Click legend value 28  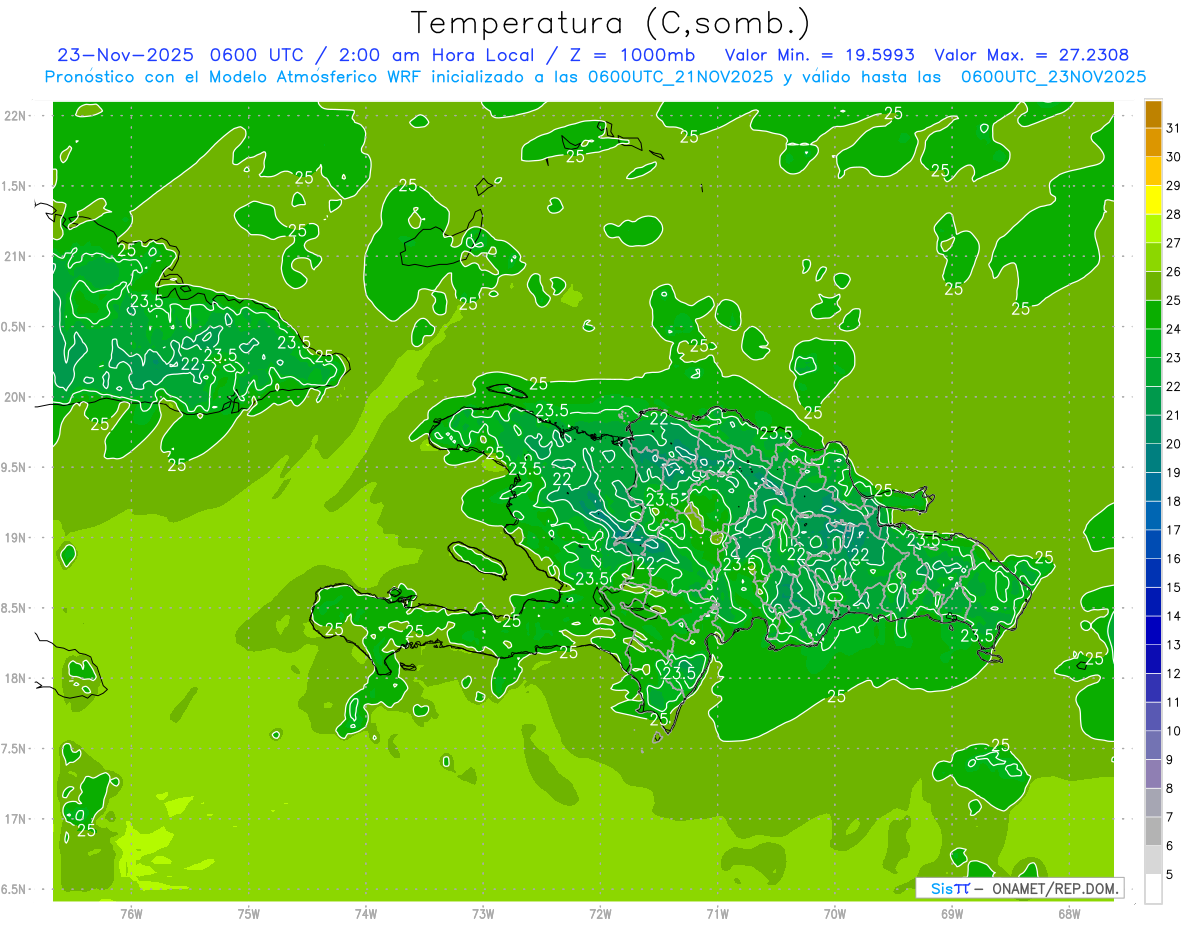click(x=1174, y=214)
